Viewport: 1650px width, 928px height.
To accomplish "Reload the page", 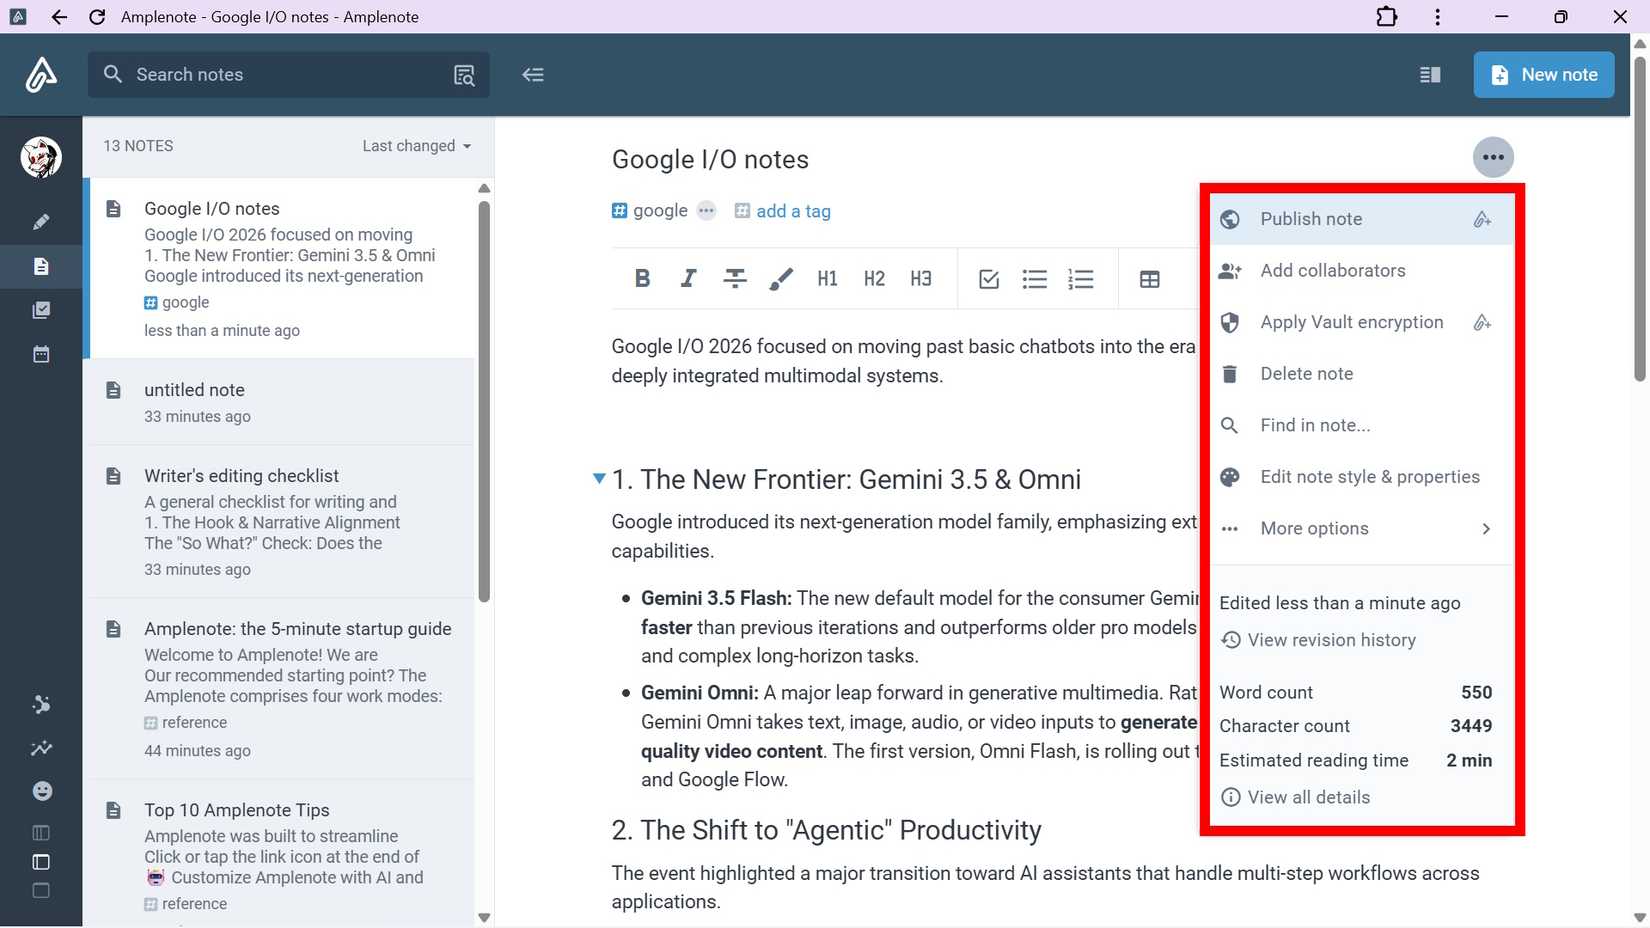I will tap(97, 17).
